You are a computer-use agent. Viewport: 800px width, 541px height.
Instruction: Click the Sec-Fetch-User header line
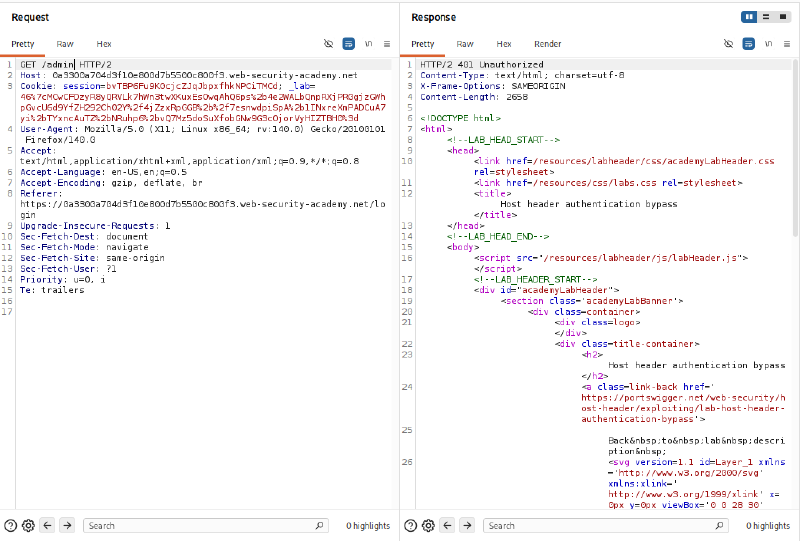(68, 268)
